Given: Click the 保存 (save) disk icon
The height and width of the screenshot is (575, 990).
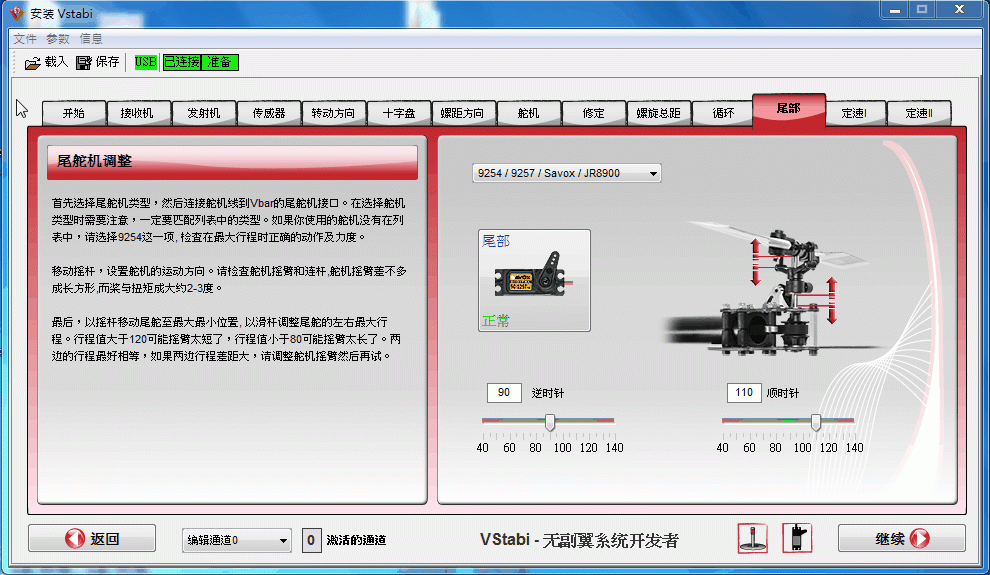Looking at the screenshot, I should (x=84, y=62).
